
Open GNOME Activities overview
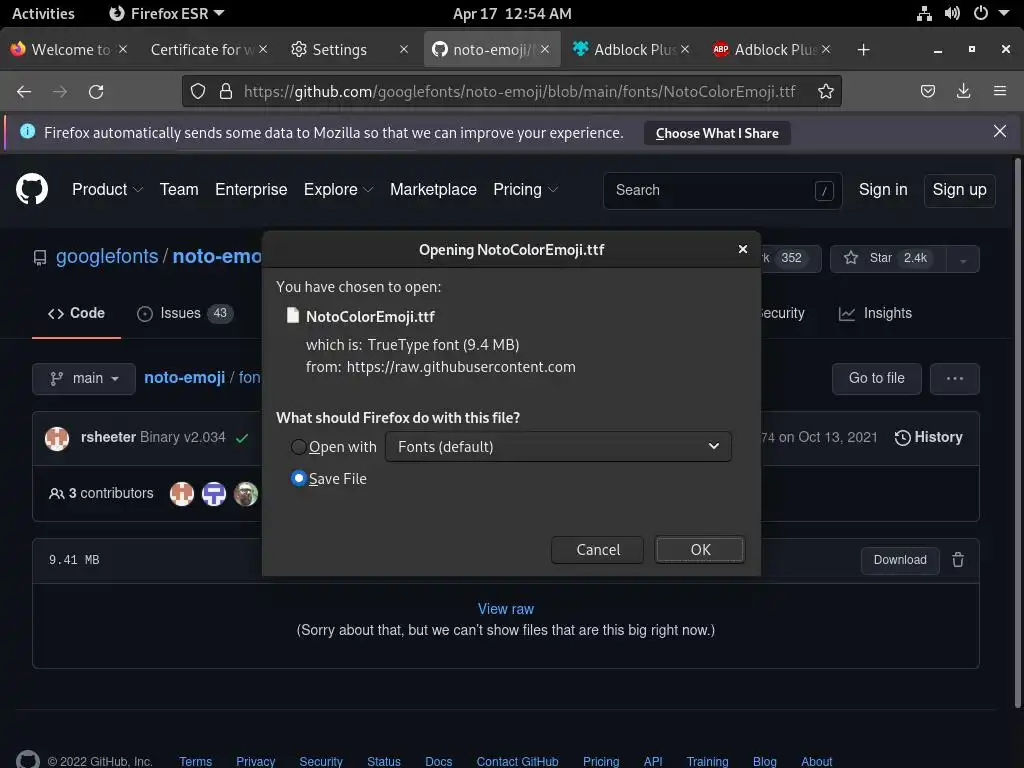[x=43, y=13]
